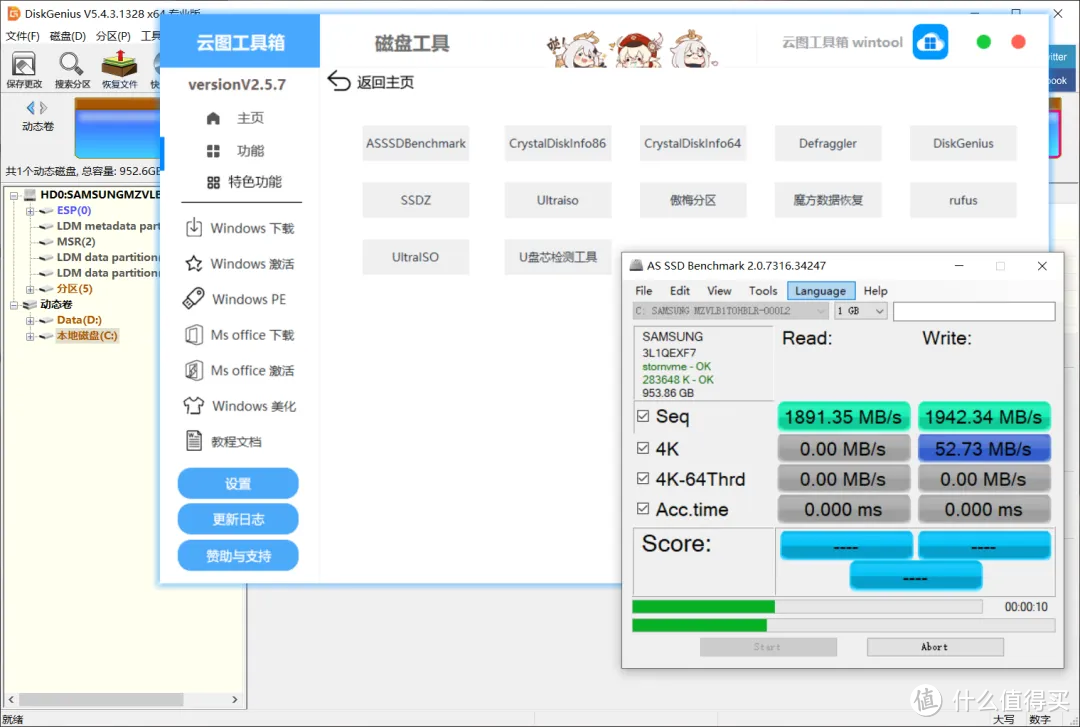Screen dimensions: 1080x727
Task: Click the Ms office 下载 document icon
Action: [x=194, y=335]
